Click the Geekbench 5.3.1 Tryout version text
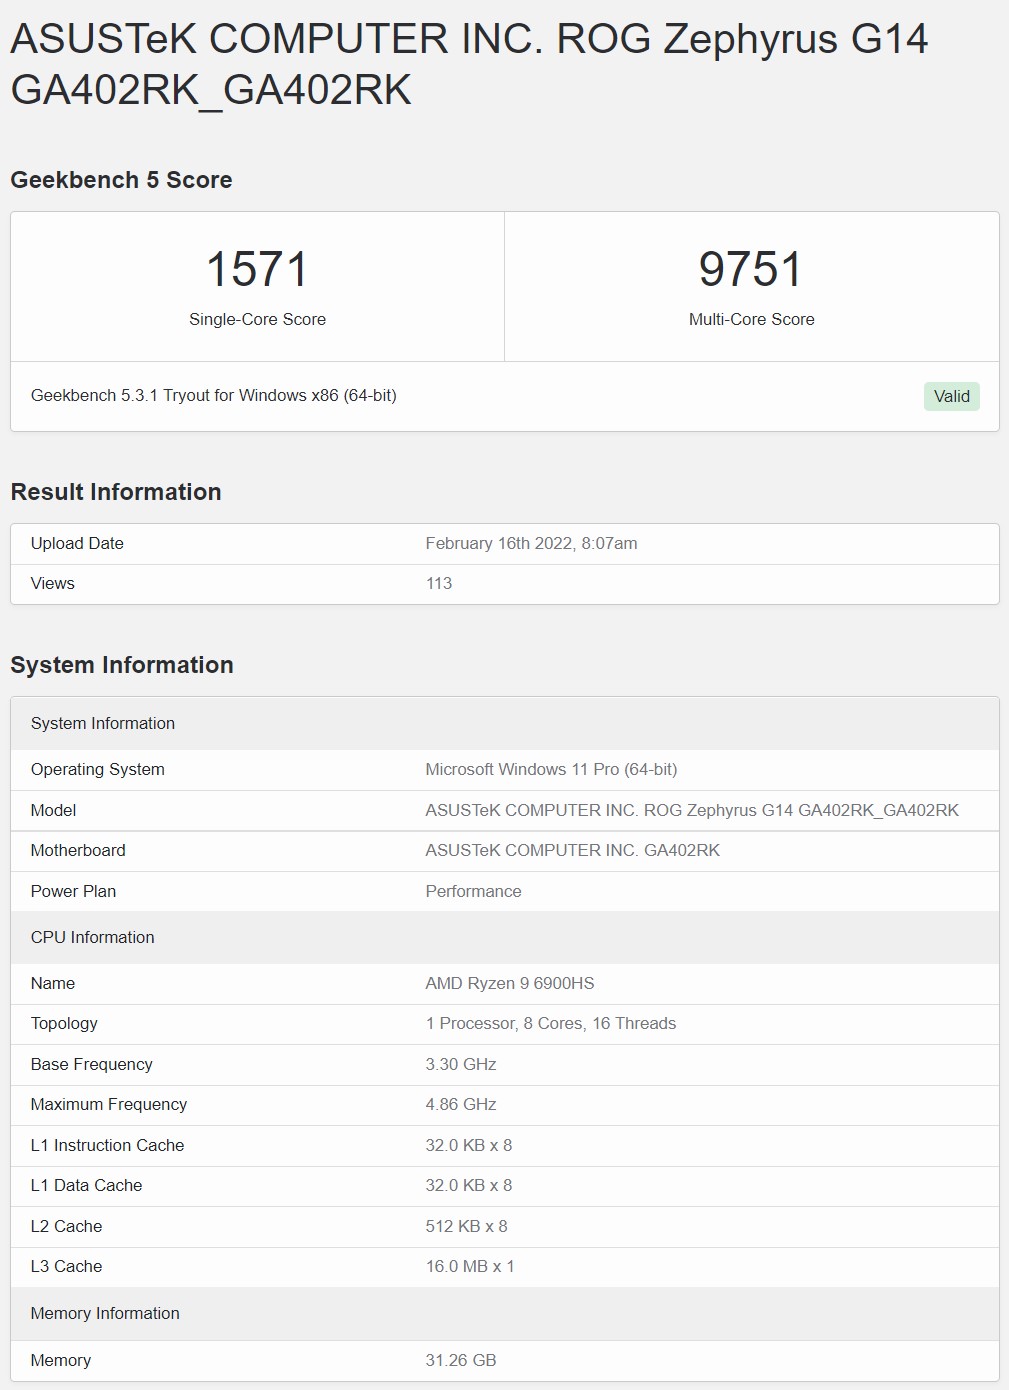Image resolution: width=1009 pixels, height=1390 pixels. (x=214, y=395)
